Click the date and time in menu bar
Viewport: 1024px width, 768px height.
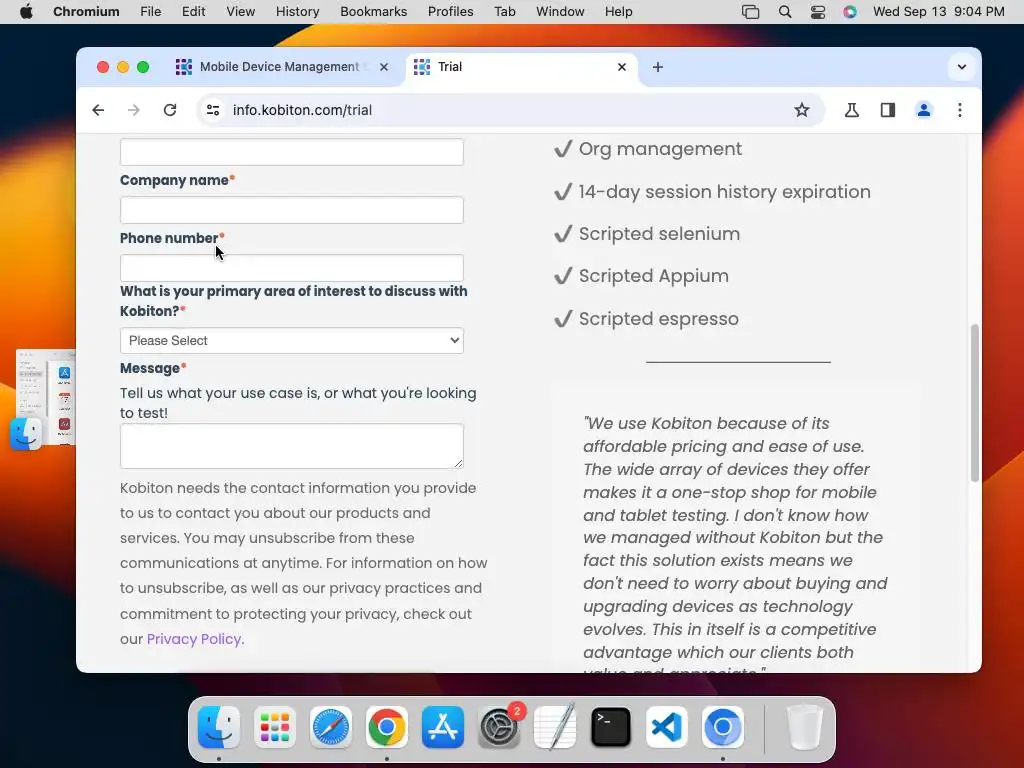click(x=938, y=12)
